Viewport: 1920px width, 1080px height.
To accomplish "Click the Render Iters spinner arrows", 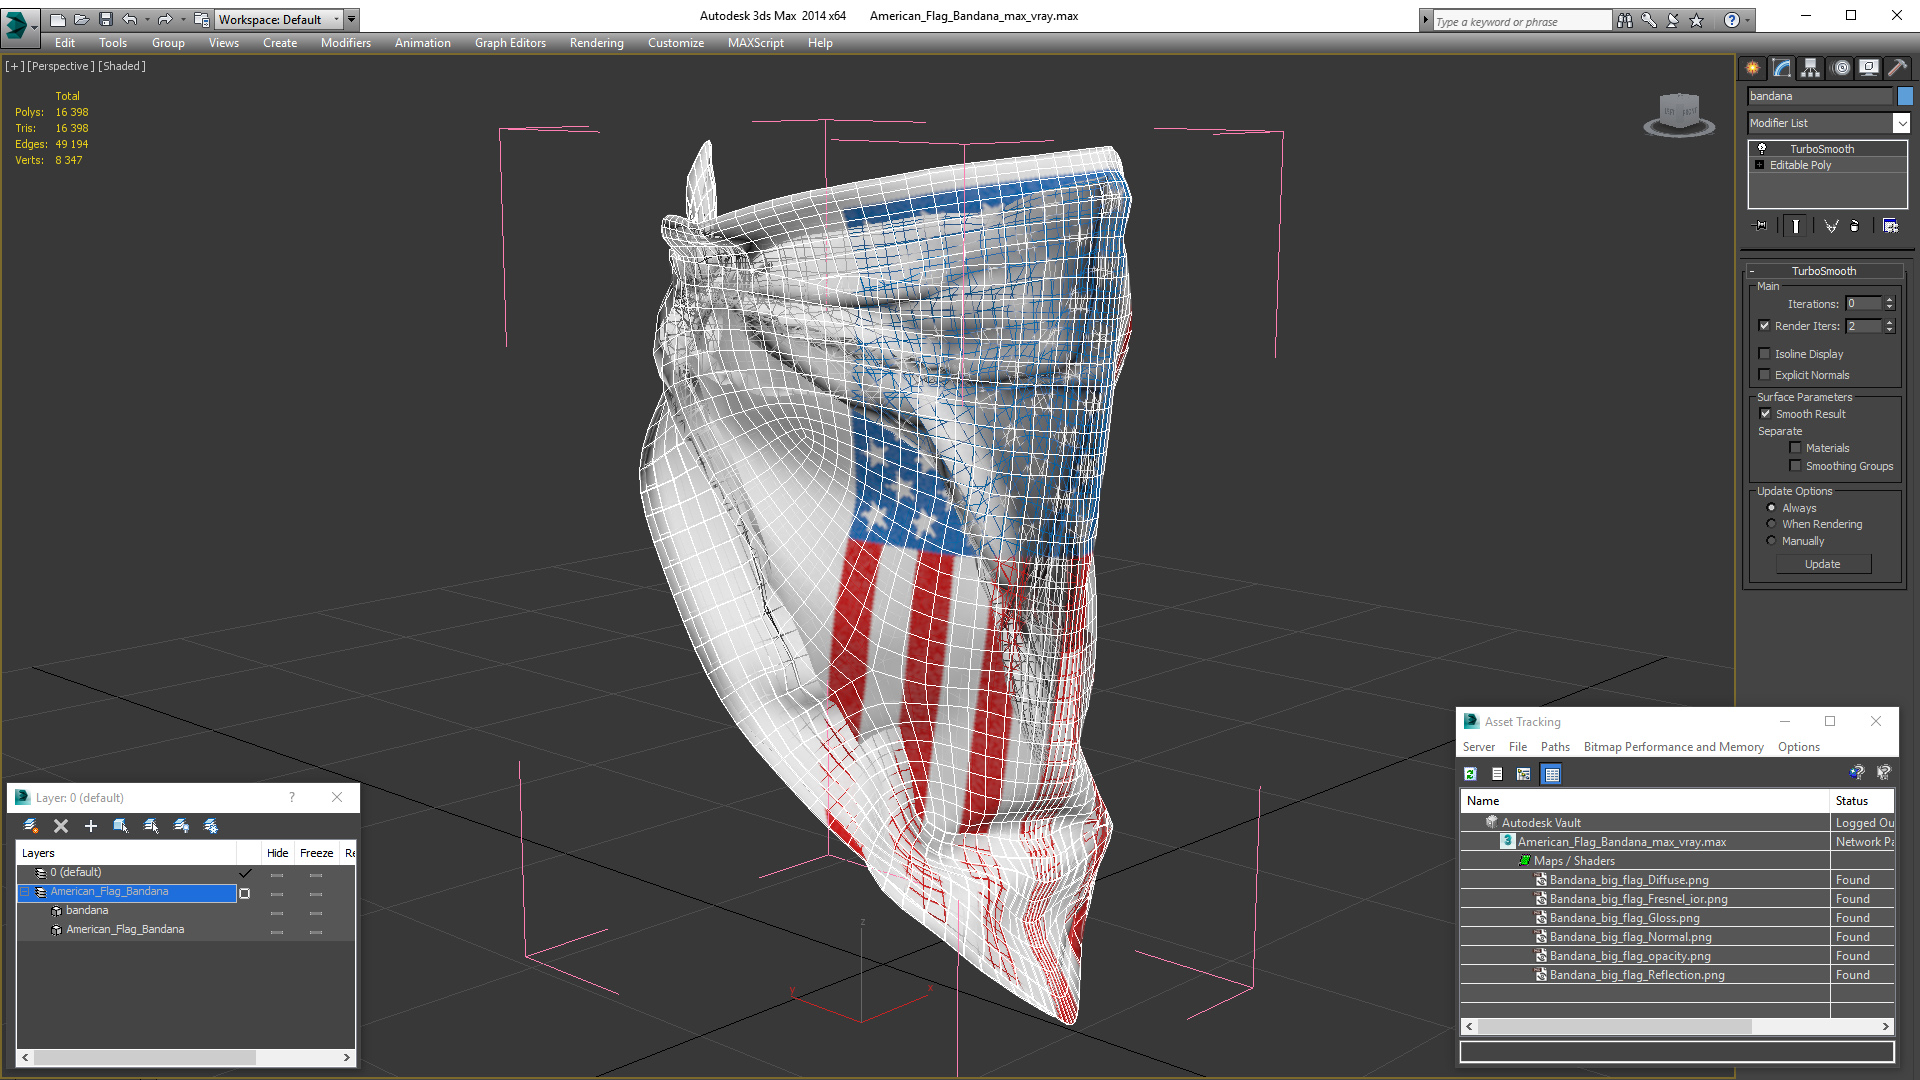I will click(x=1890, y=326).
